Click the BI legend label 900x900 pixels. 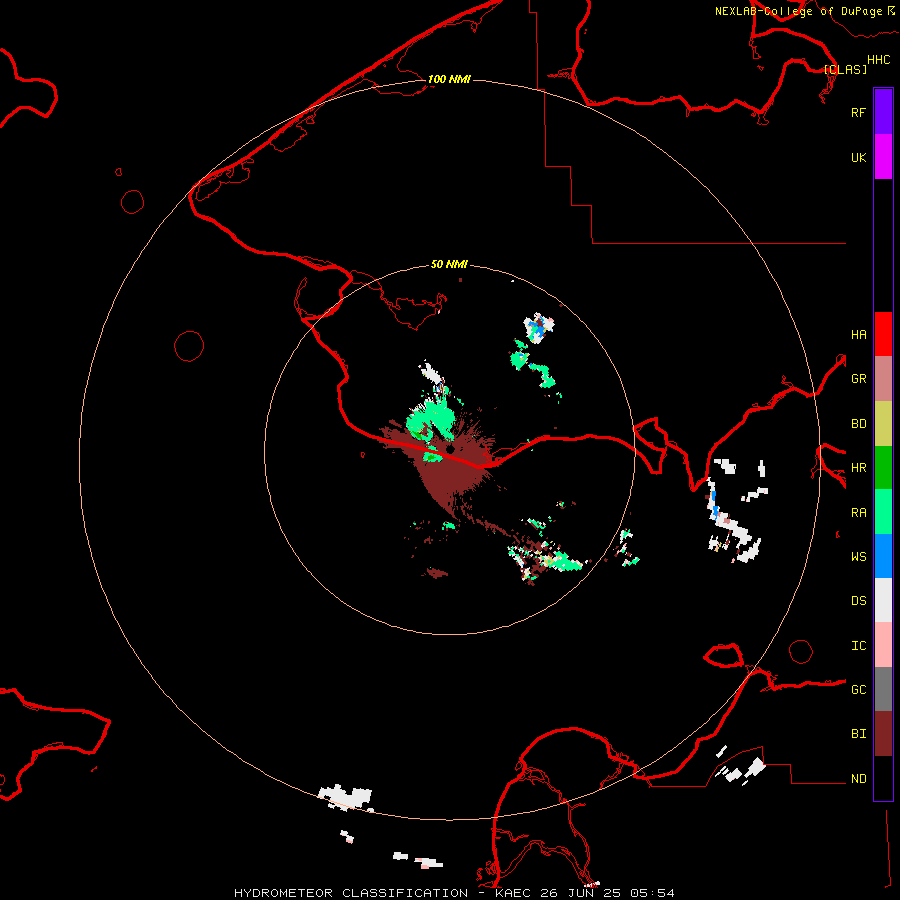pos(858,734)
